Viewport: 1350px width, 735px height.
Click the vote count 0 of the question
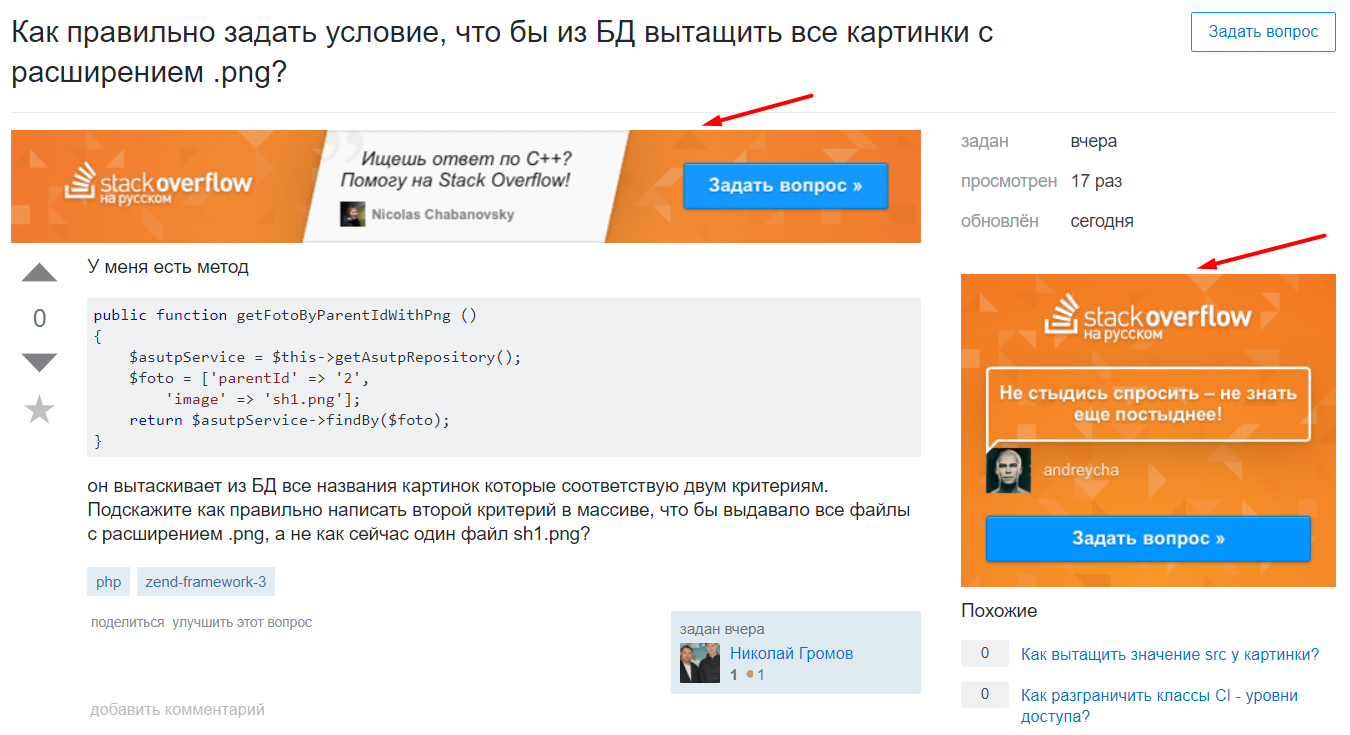coord(40,319)
